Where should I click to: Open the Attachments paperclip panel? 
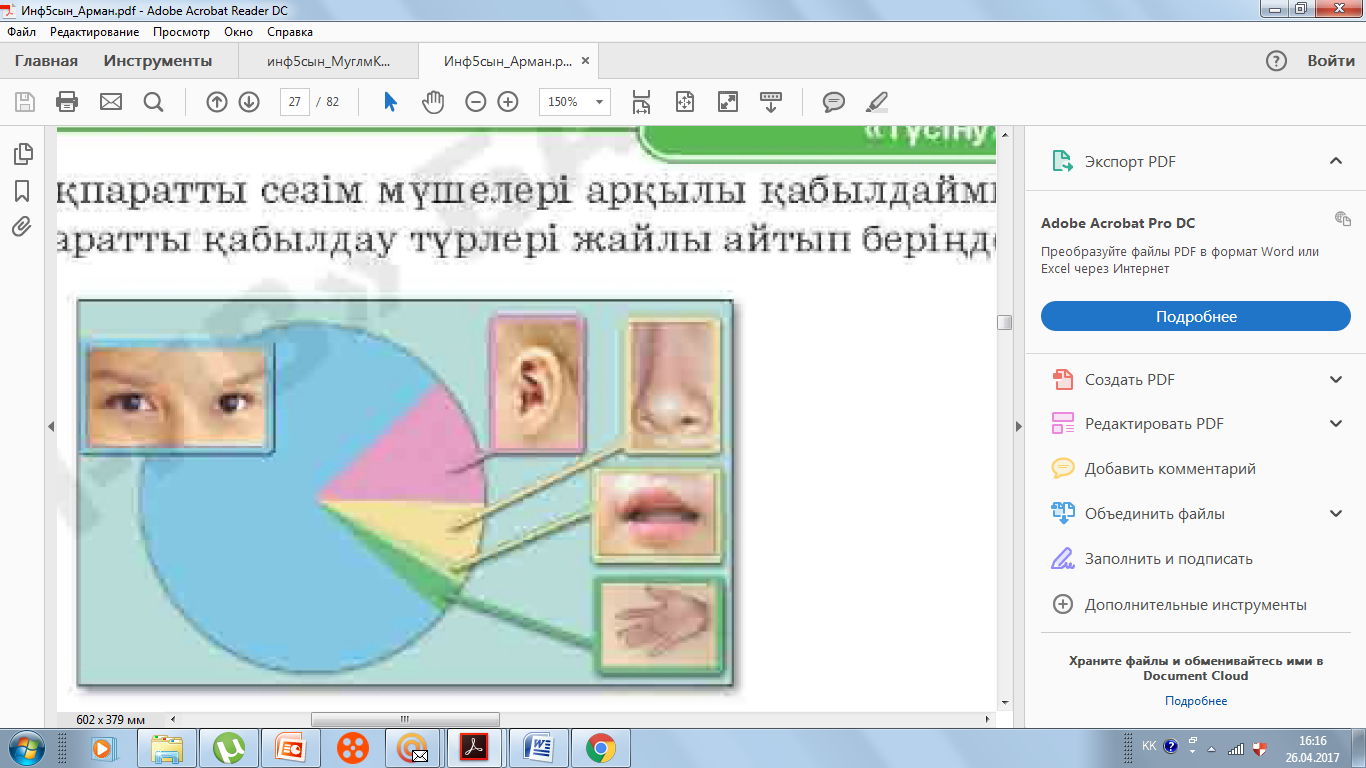pyautogui.click(x=22, y=226)
